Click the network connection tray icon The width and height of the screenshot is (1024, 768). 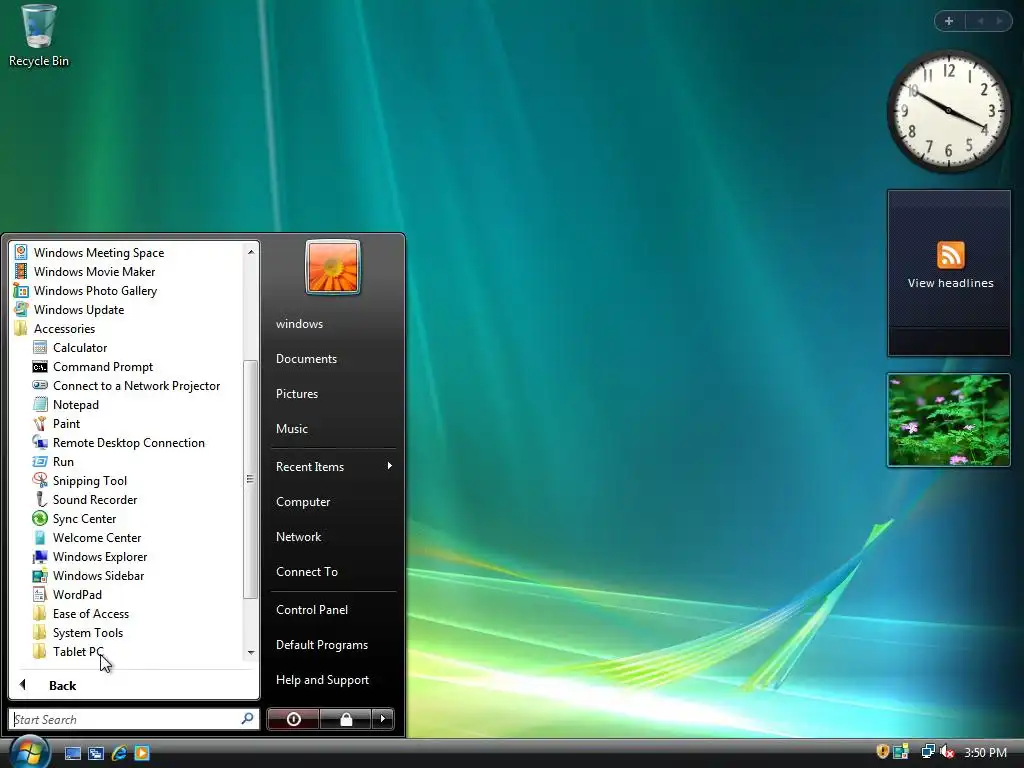pos(927,752)
